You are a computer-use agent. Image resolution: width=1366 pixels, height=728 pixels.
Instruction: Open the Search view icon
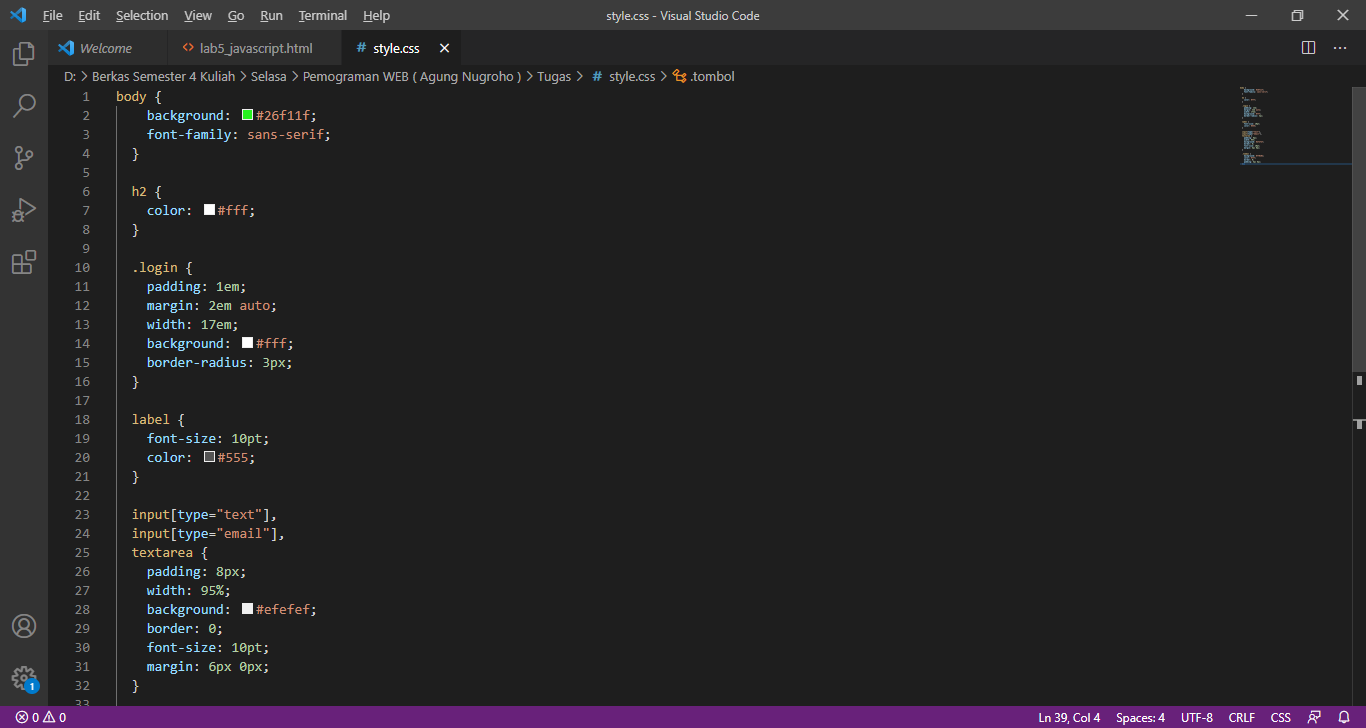coord(23,106)
